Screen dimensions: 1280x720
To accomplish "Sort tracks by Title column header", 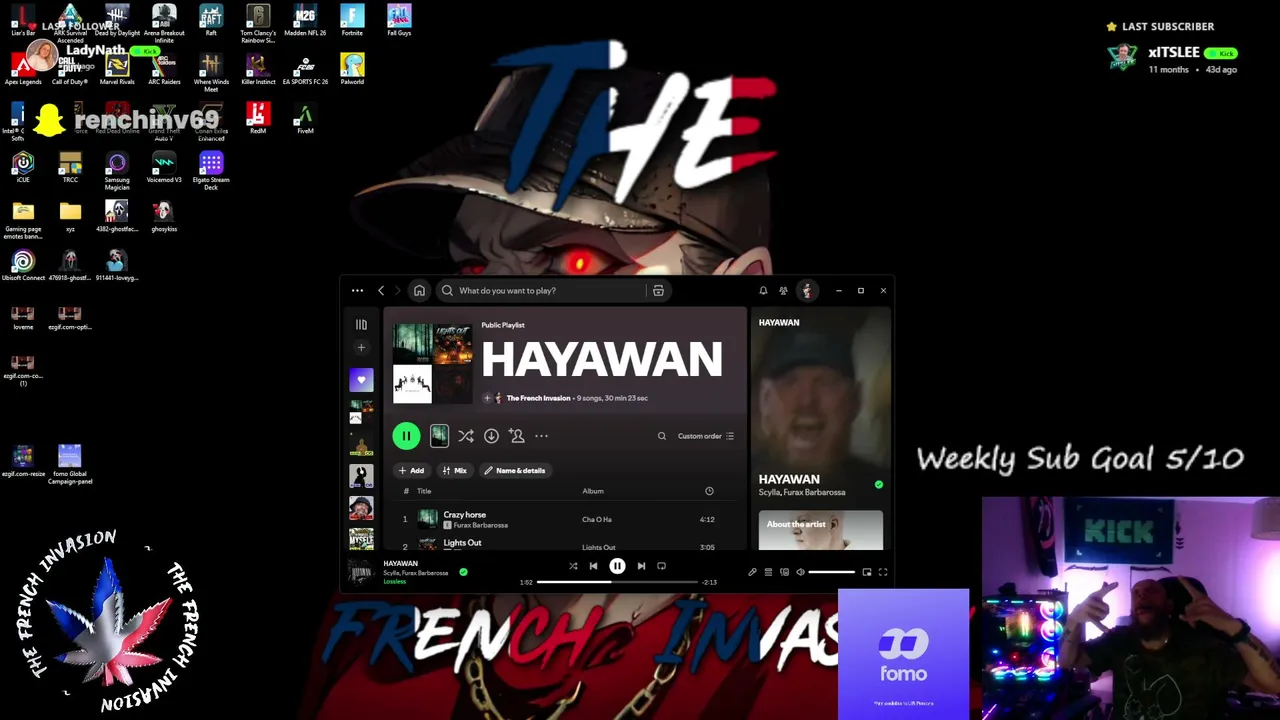I will pos(424,491).
